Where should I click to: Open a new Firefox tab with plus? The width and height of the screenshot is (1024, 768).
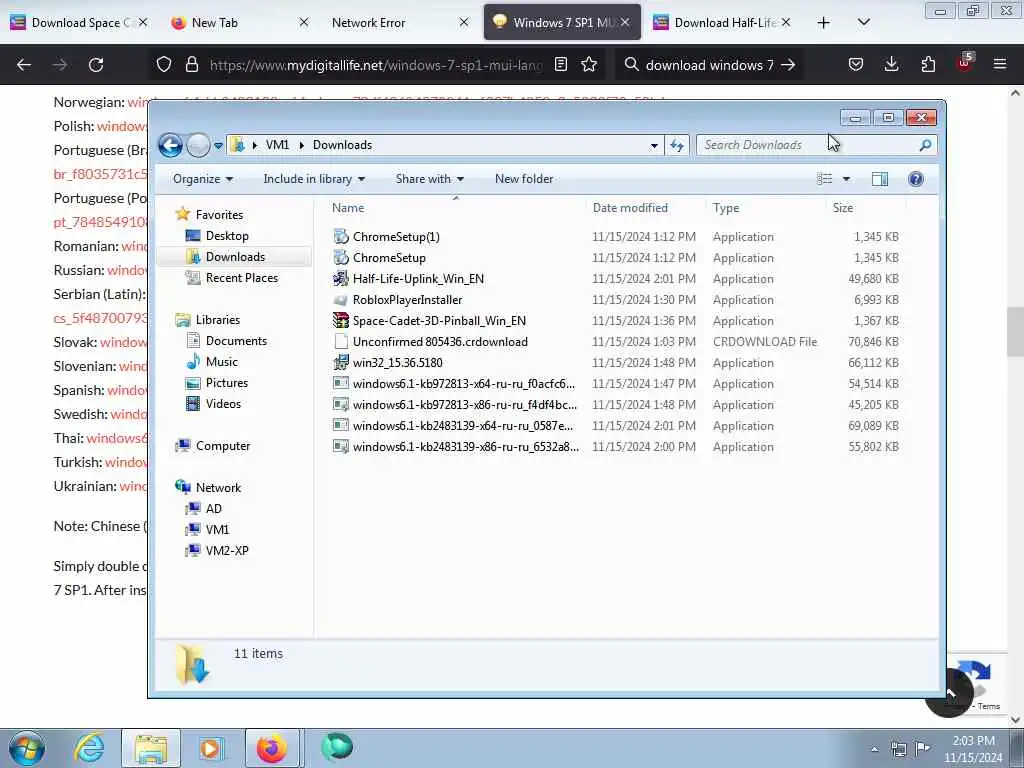[x=824, y=23]
